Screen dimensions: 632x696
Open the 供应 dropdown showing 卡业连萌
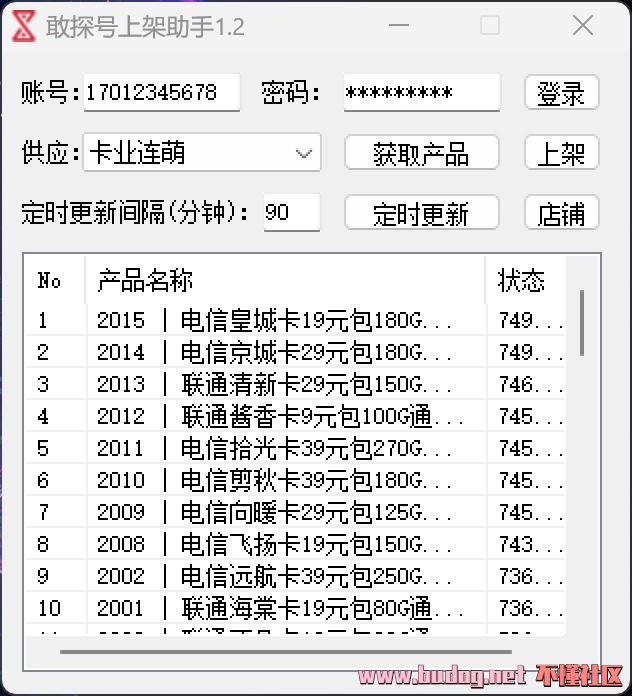pos(202,152)
